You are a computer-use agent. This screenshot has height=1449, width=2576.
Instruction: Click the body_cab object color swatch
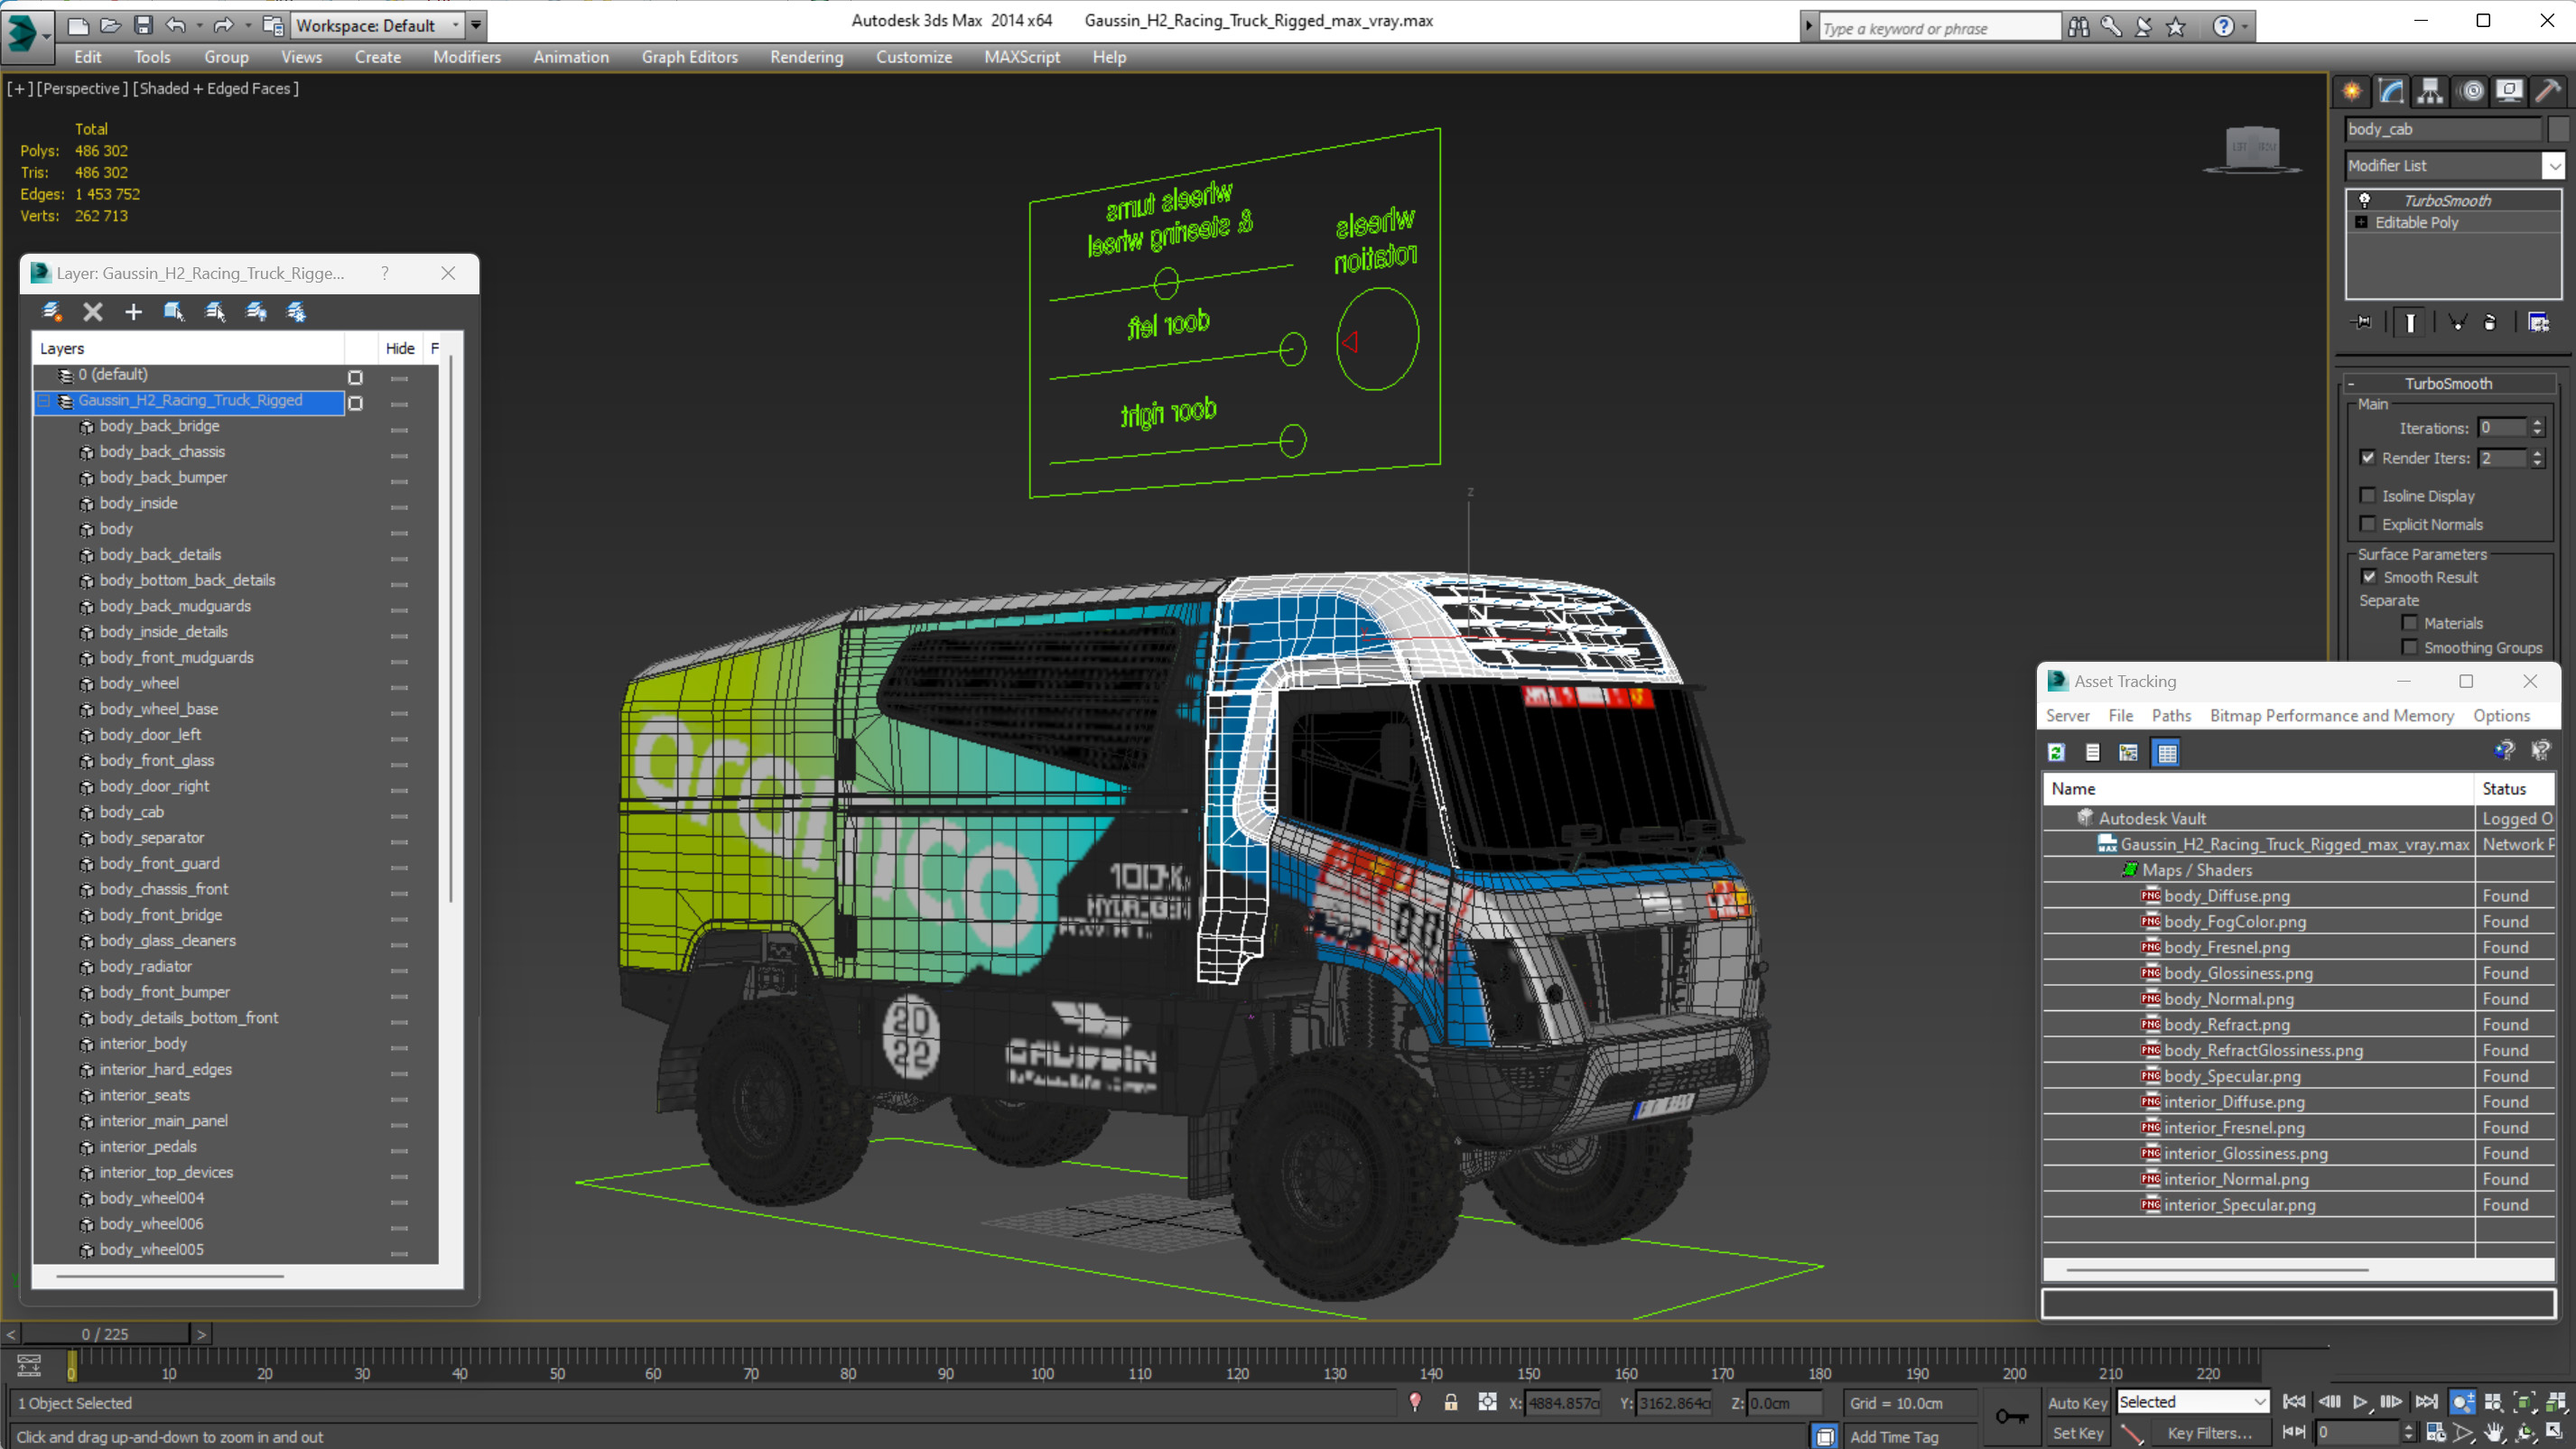2558,129
